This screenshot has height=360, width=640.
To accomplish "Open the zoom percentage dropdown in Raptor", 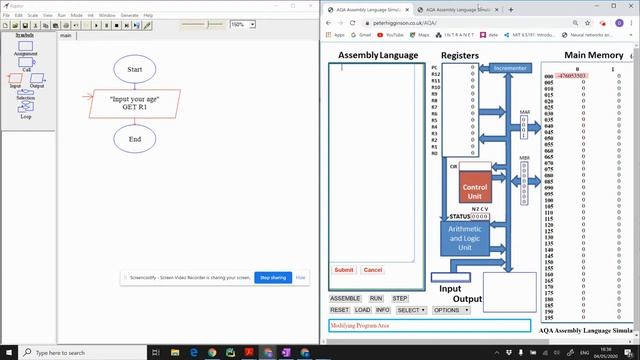I will pyautogui.click(x=252, y=24).
